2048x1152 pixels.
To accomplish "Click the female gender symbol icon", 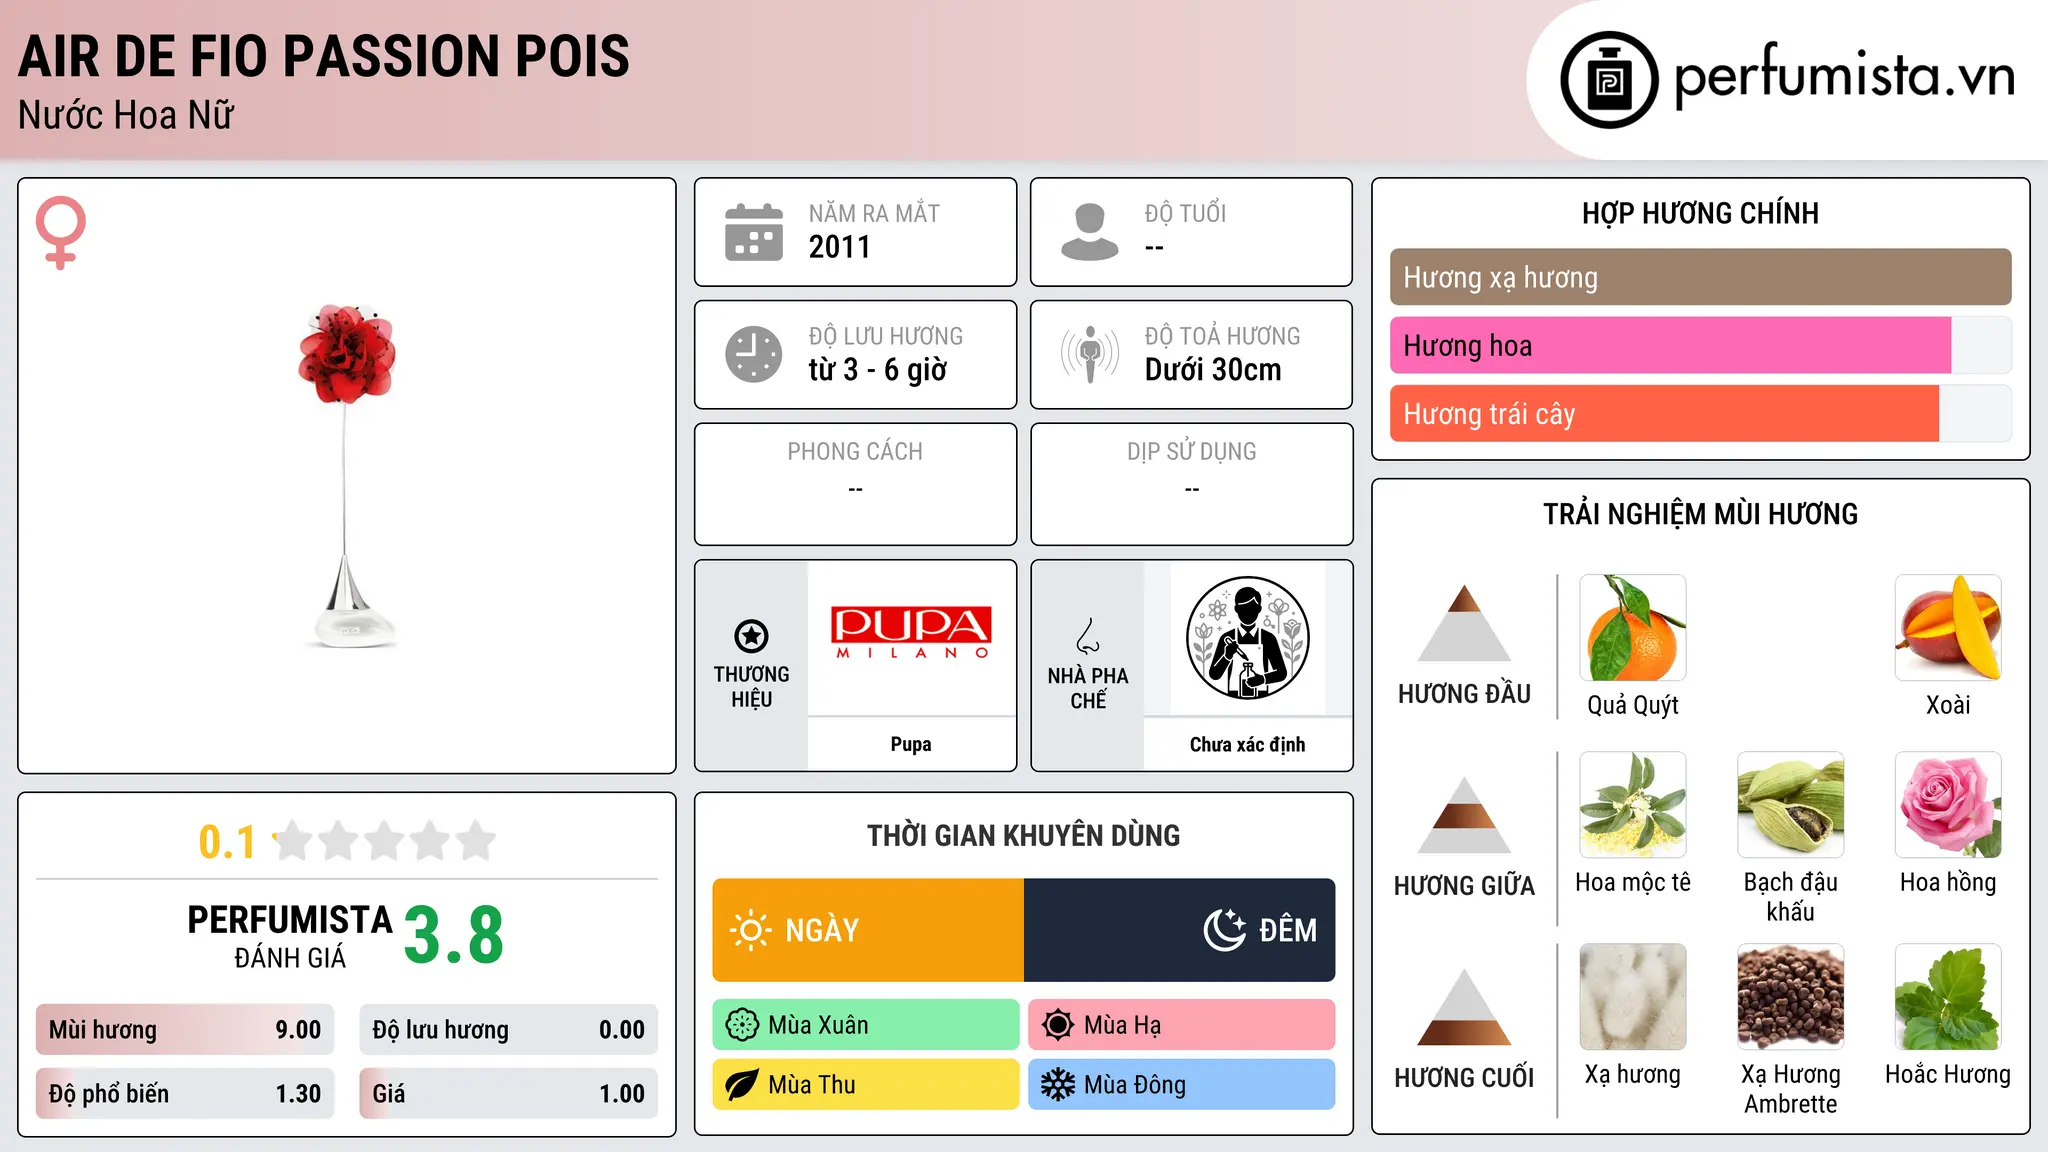I will [60, 233].
